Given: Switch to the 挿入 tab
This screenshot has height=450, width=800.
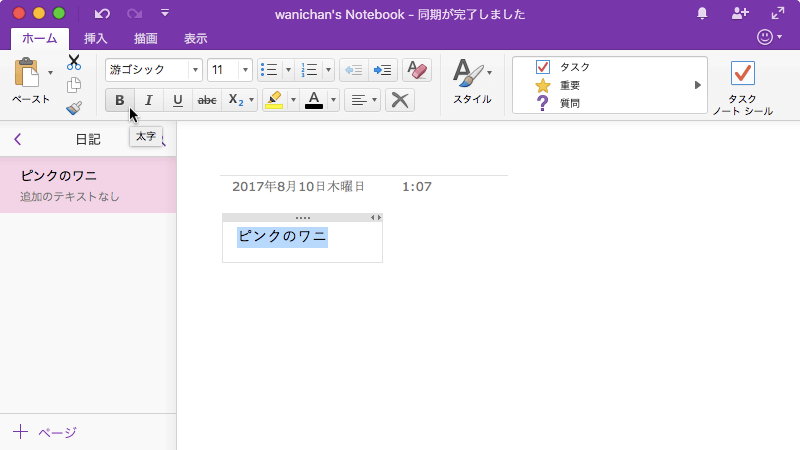Looking at the screenshot, I should (95, 38).
